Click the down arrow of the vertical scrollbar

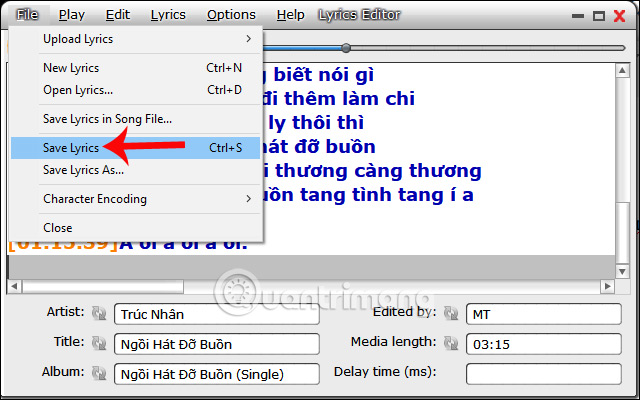(x=622, y=271)
